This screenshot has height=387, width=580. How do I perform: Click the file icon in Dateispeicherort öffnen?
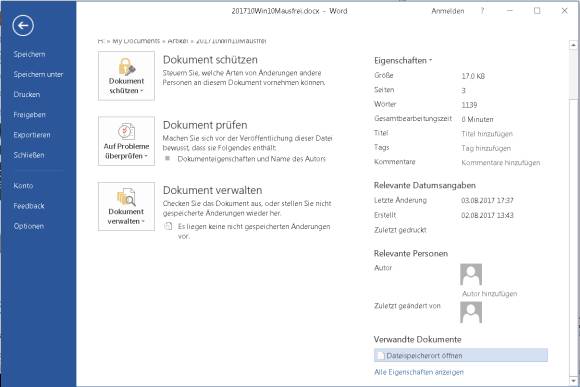(x=380, y=356)
